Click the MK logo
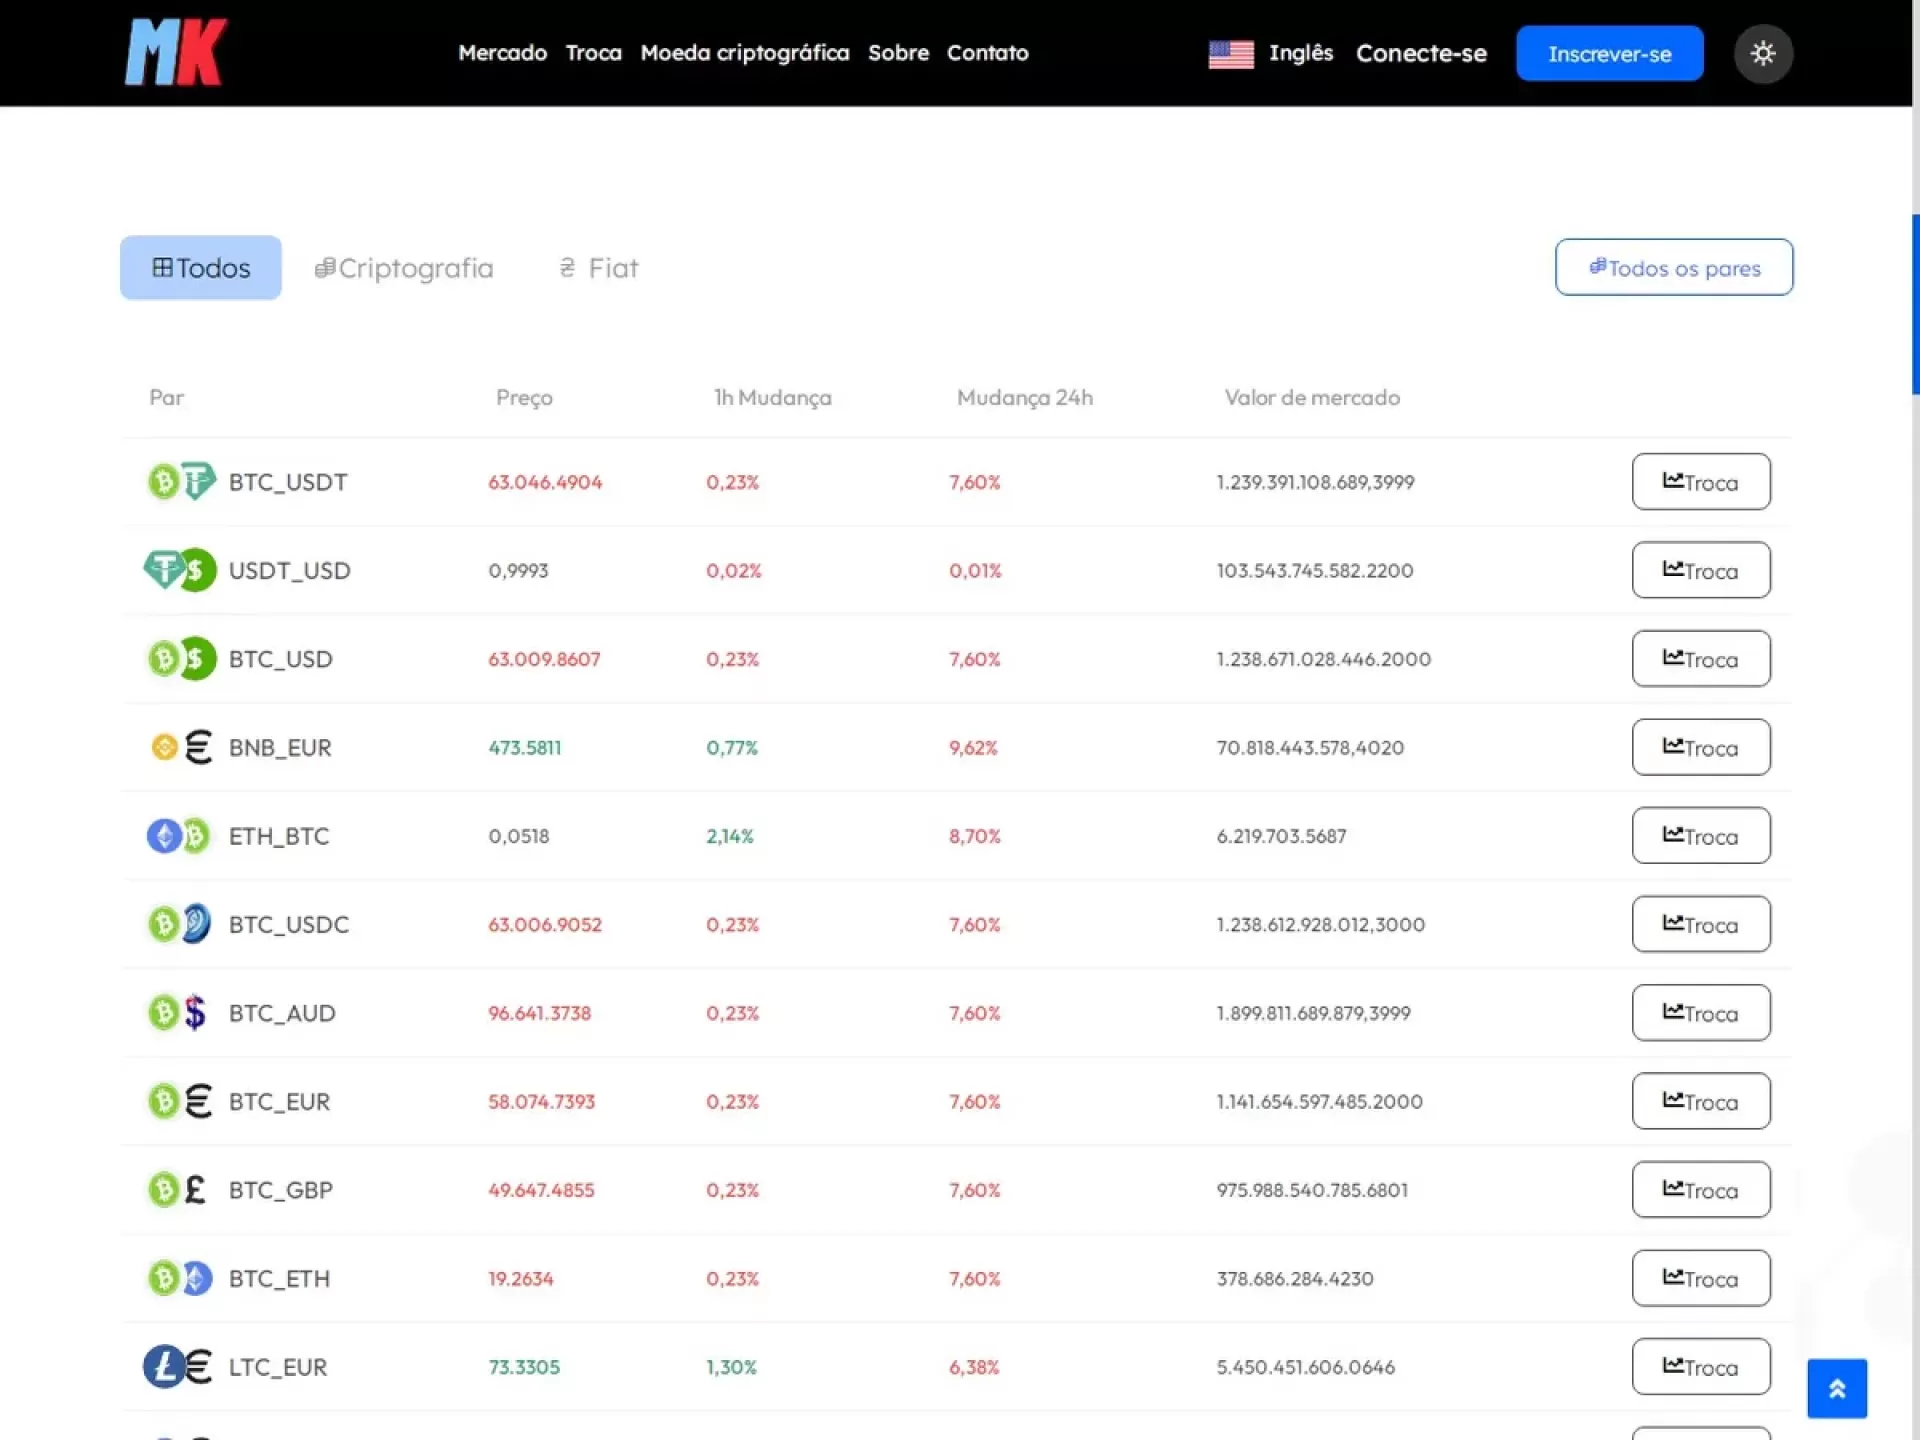Viewport: 1920px width, 1440px height. pos(176,52)
